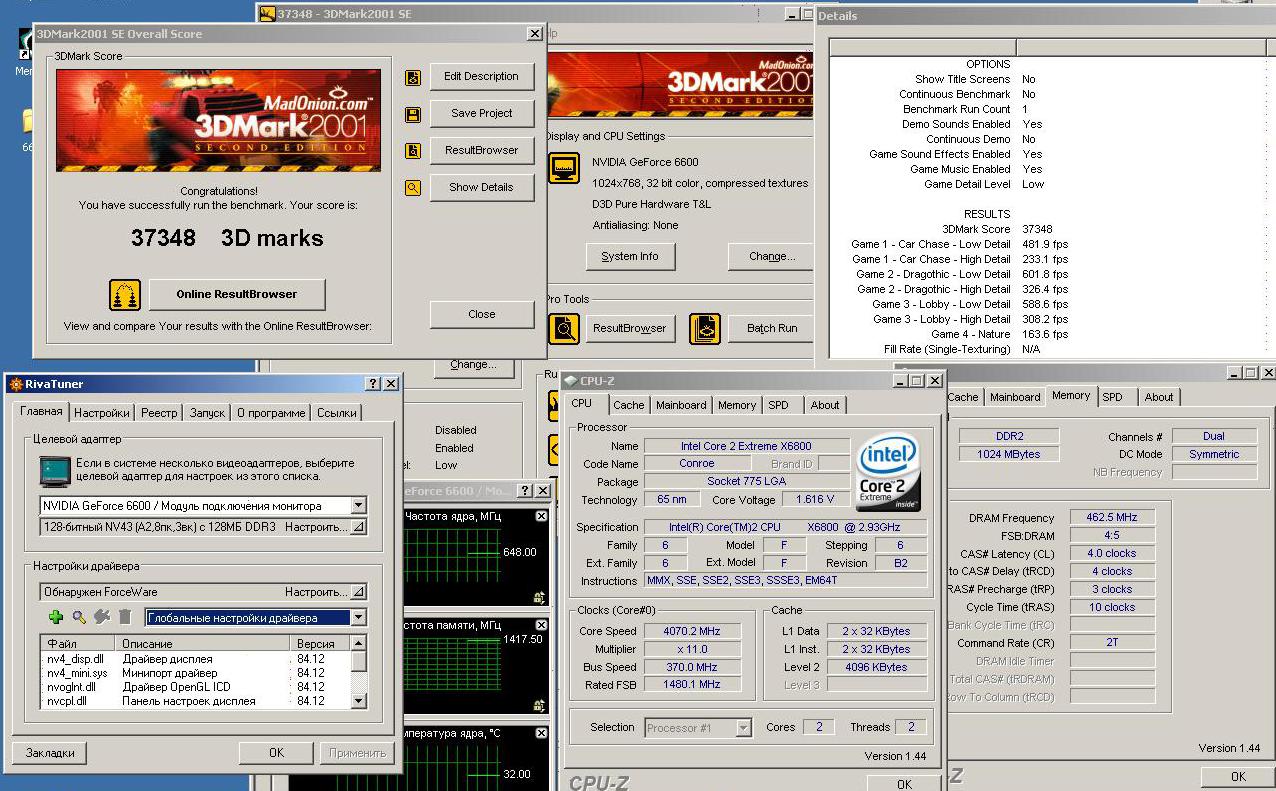This screenshot has width=1276, height=791.
Task: Click the Версия column header in the driver list
Action: click(x=321, y=644)
